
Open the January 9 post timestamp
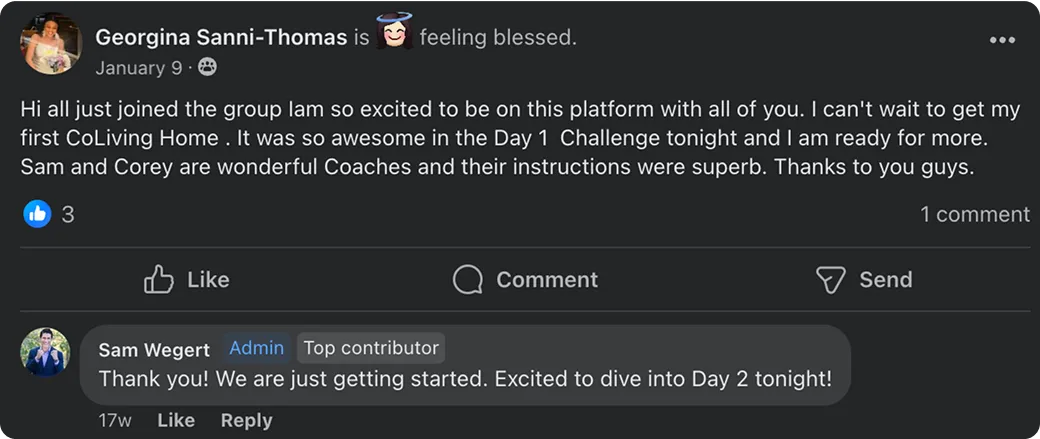139,68
